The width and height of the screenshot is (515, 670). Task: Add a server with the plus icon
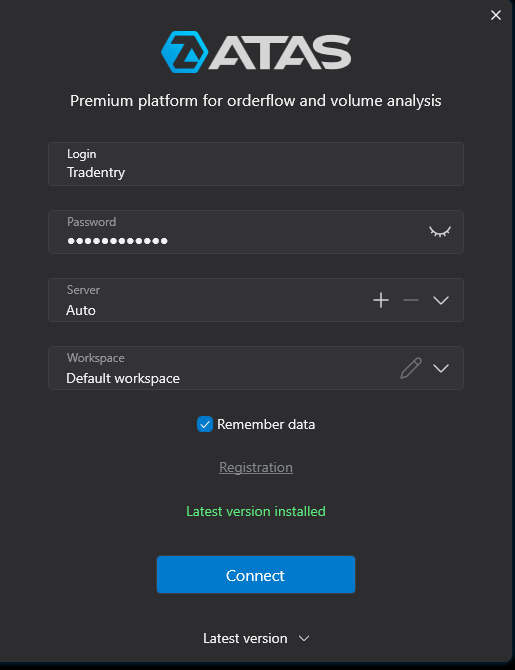[x=381, y=300]
